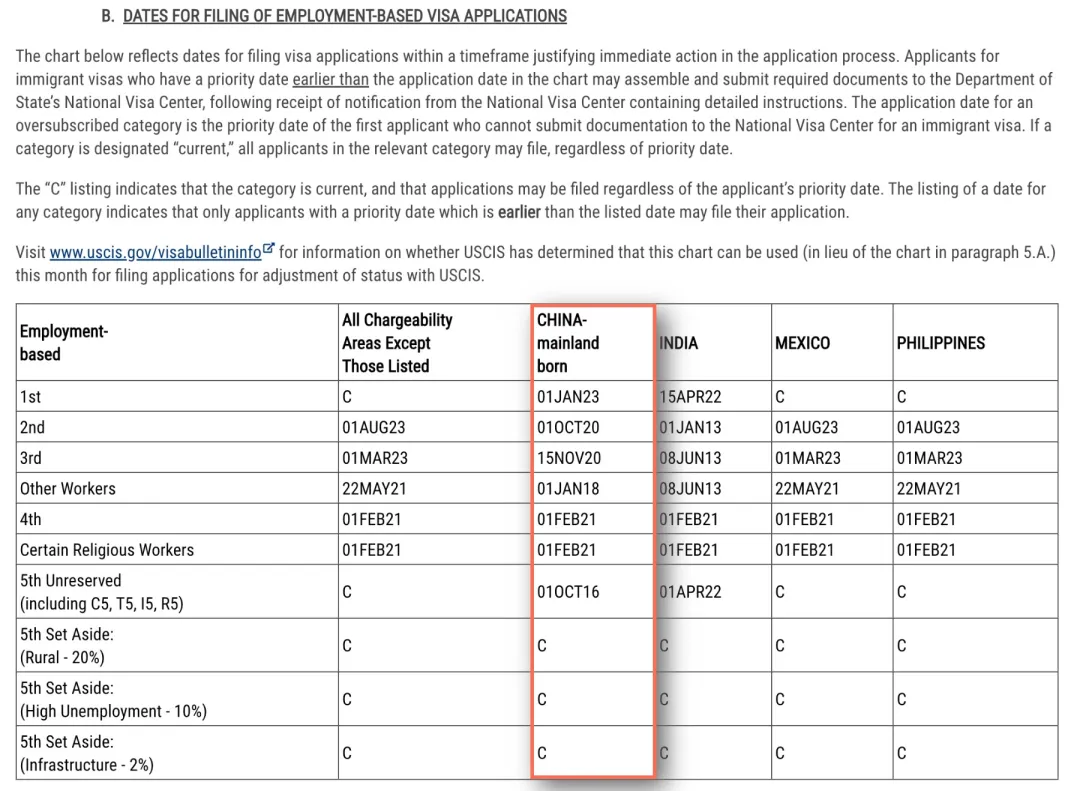Select Philippines' 2nd preference date 01AUG23
1080x791 pixels.
pos(928,427)
